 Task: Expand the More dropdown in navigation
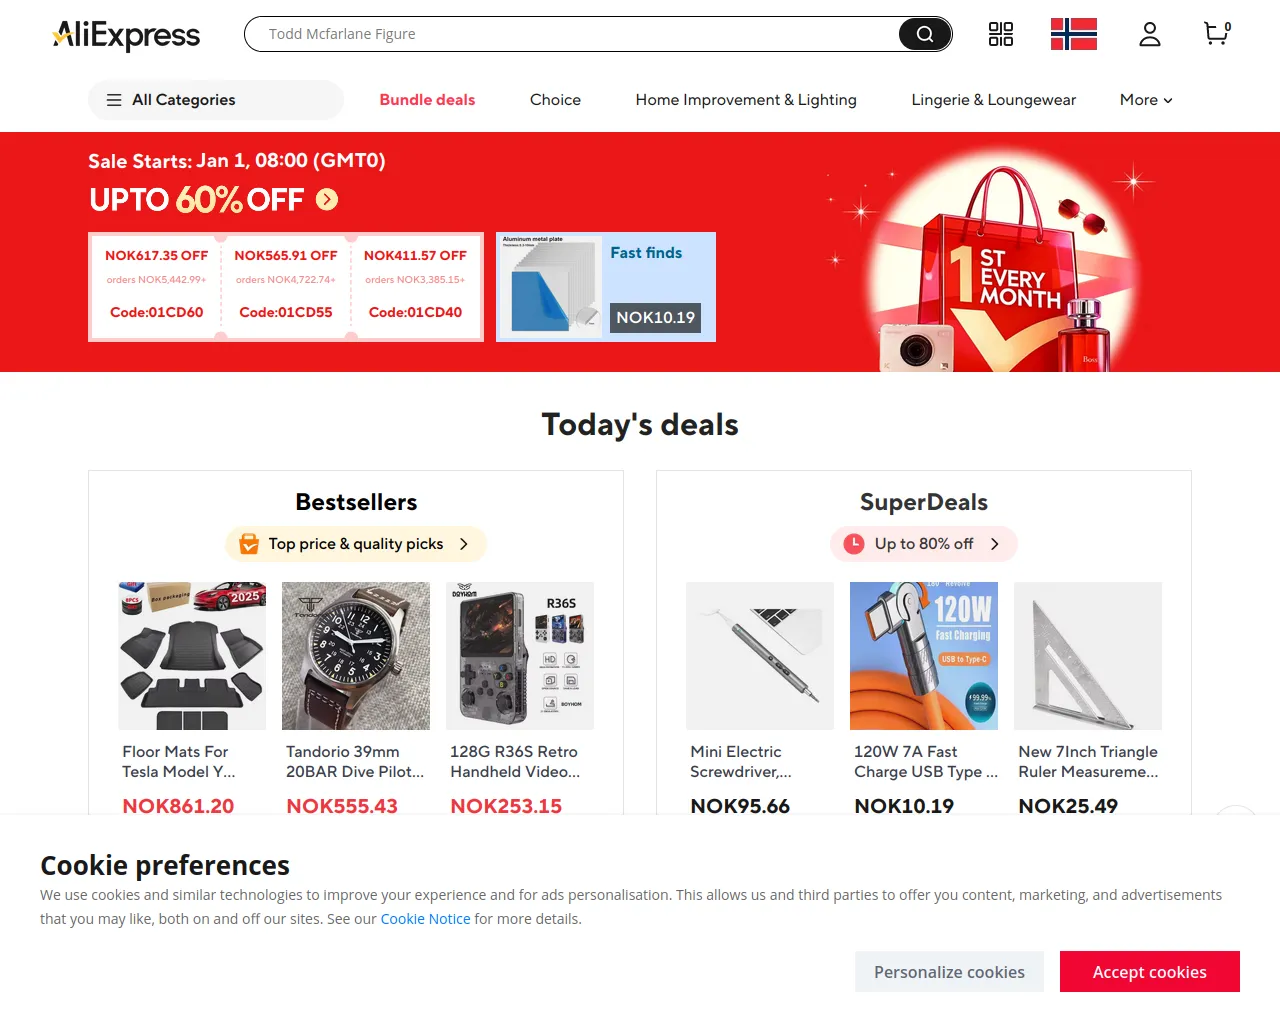(1146, 100)
